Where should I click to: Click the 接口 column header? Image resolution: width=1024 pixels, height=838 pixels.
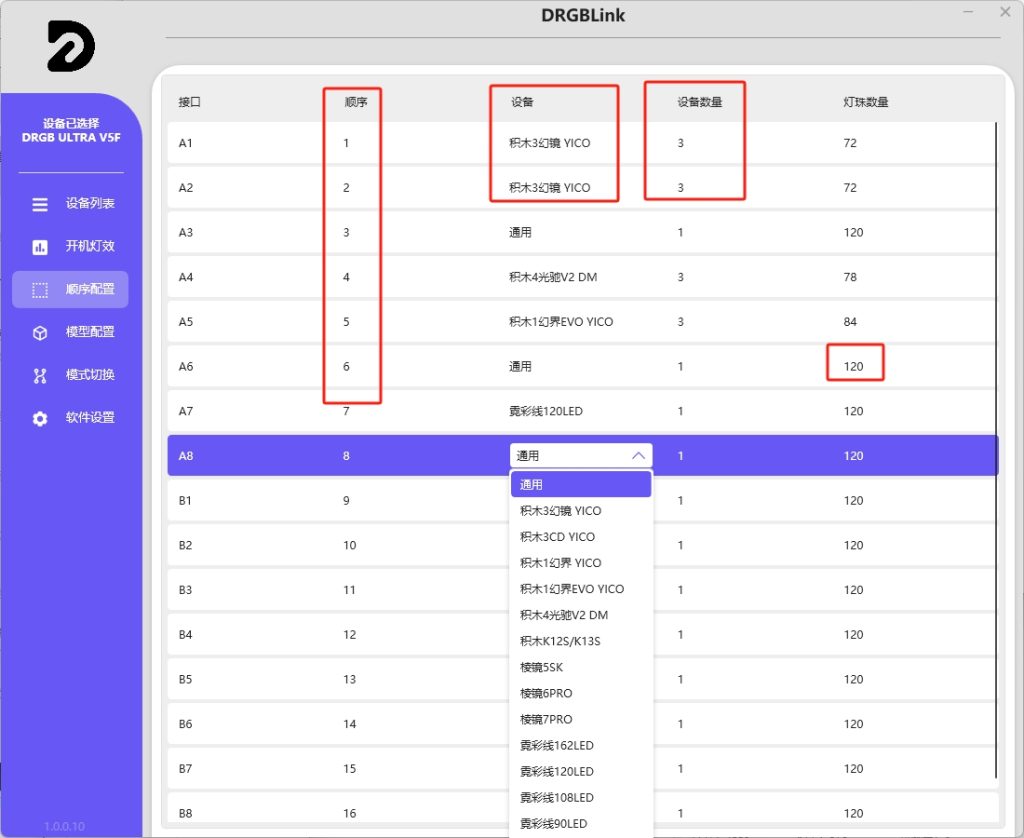pos(189,102)
